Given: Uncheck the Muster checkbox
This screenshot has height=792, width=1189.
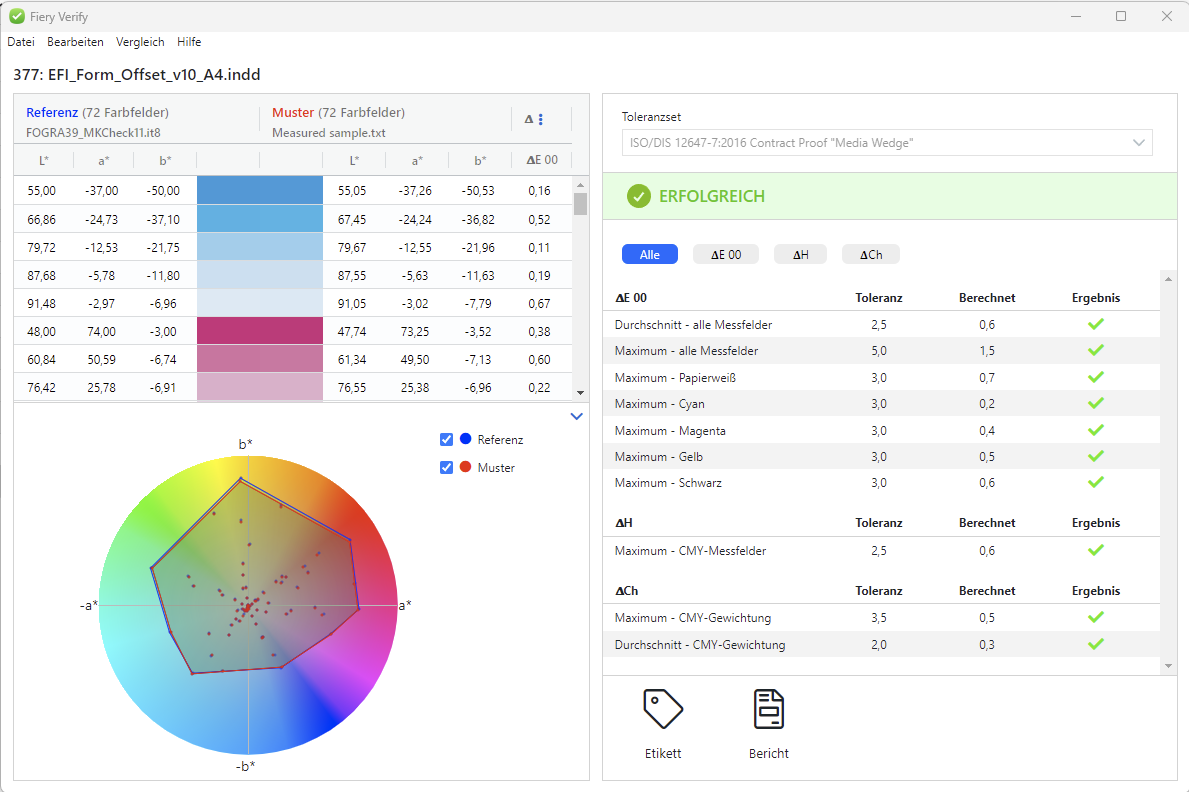Looking at the screenshot, I should (447, 467).
